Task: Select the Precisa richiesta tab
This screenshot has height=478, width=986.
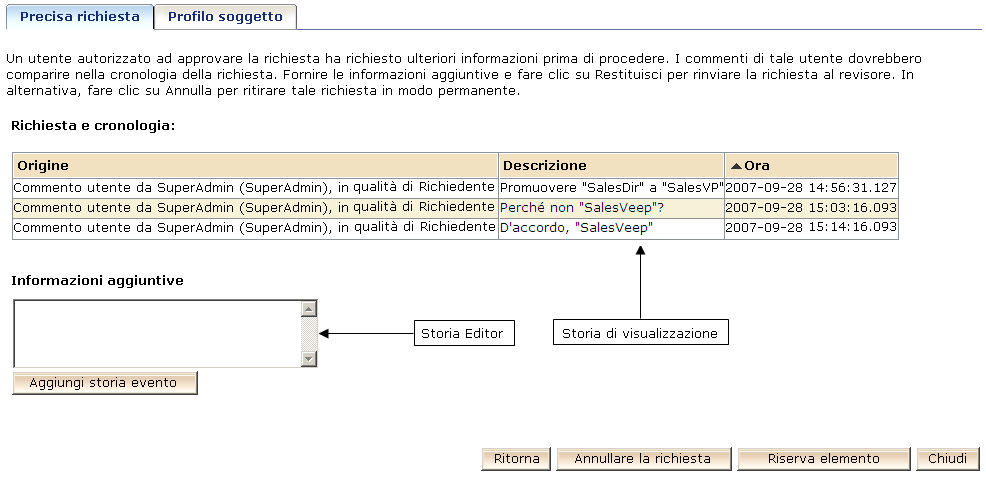Action: [80, 17]
